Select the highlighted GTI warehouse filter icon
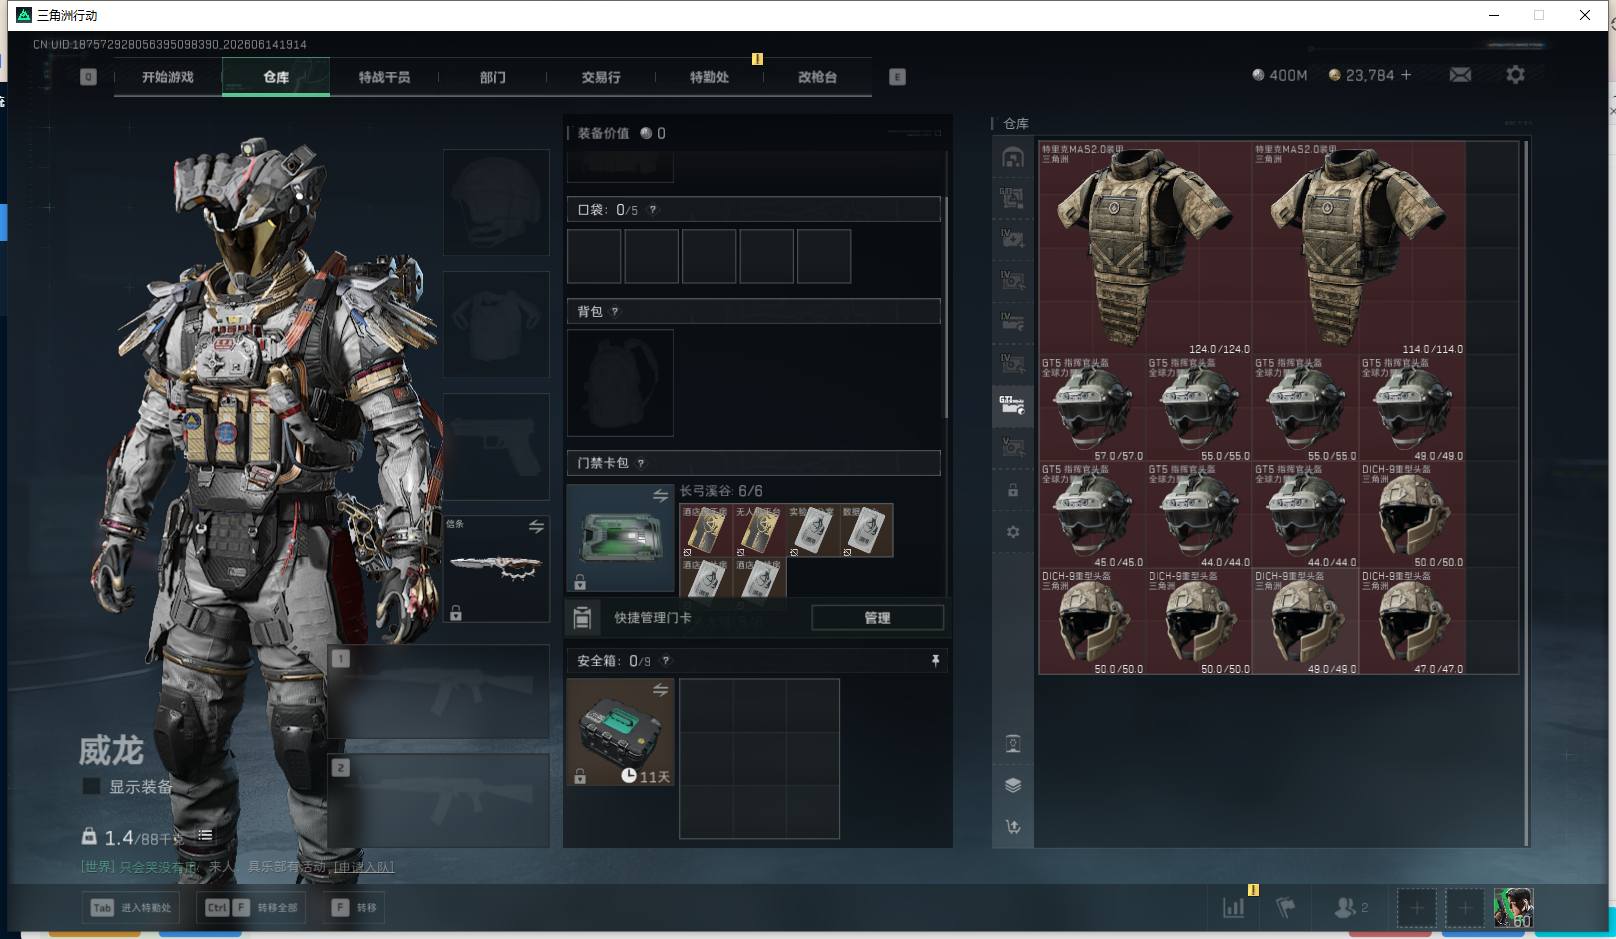 (1013, 404)
